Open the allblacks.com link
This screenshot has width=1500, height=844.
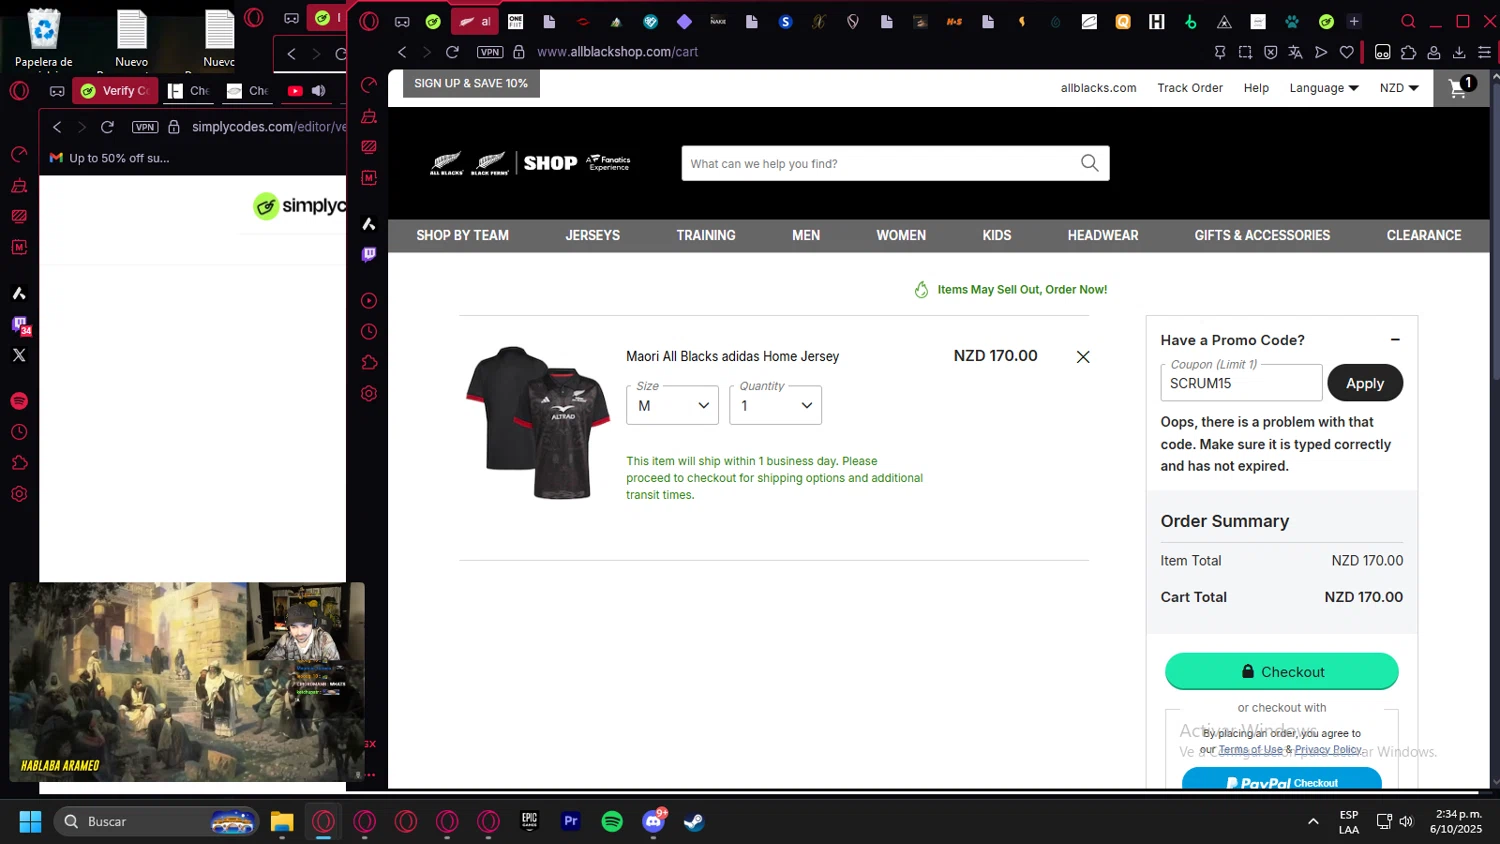click(1098, 88)
